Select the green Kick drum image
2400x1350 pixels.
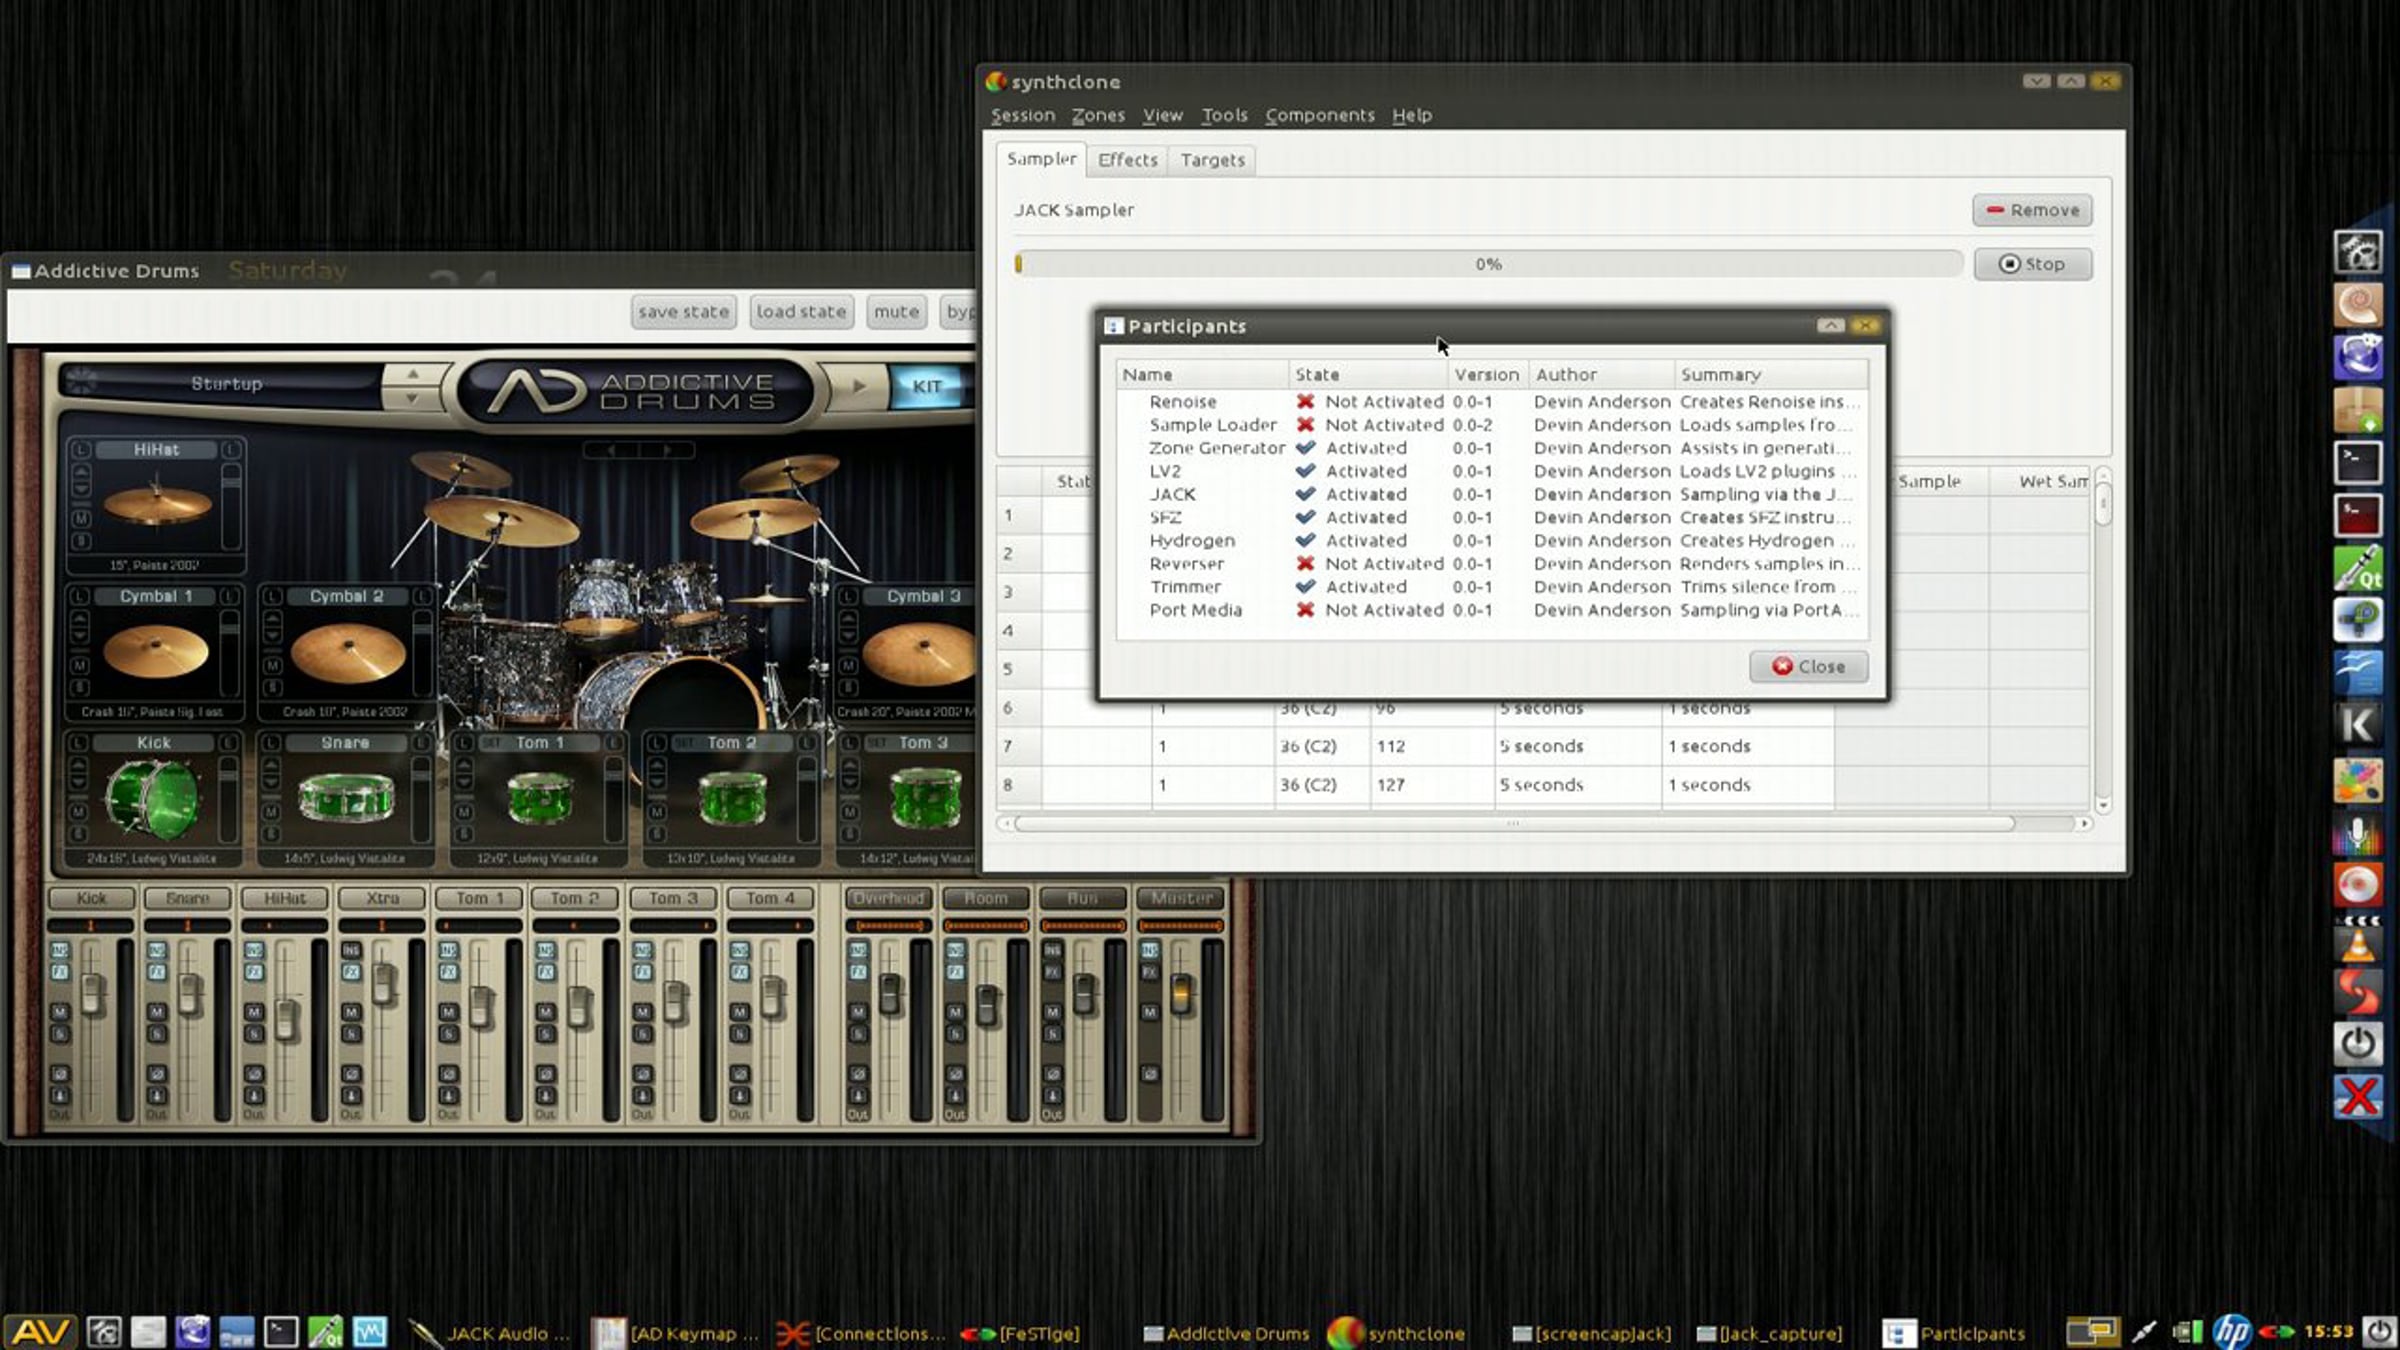click(152, 798)
